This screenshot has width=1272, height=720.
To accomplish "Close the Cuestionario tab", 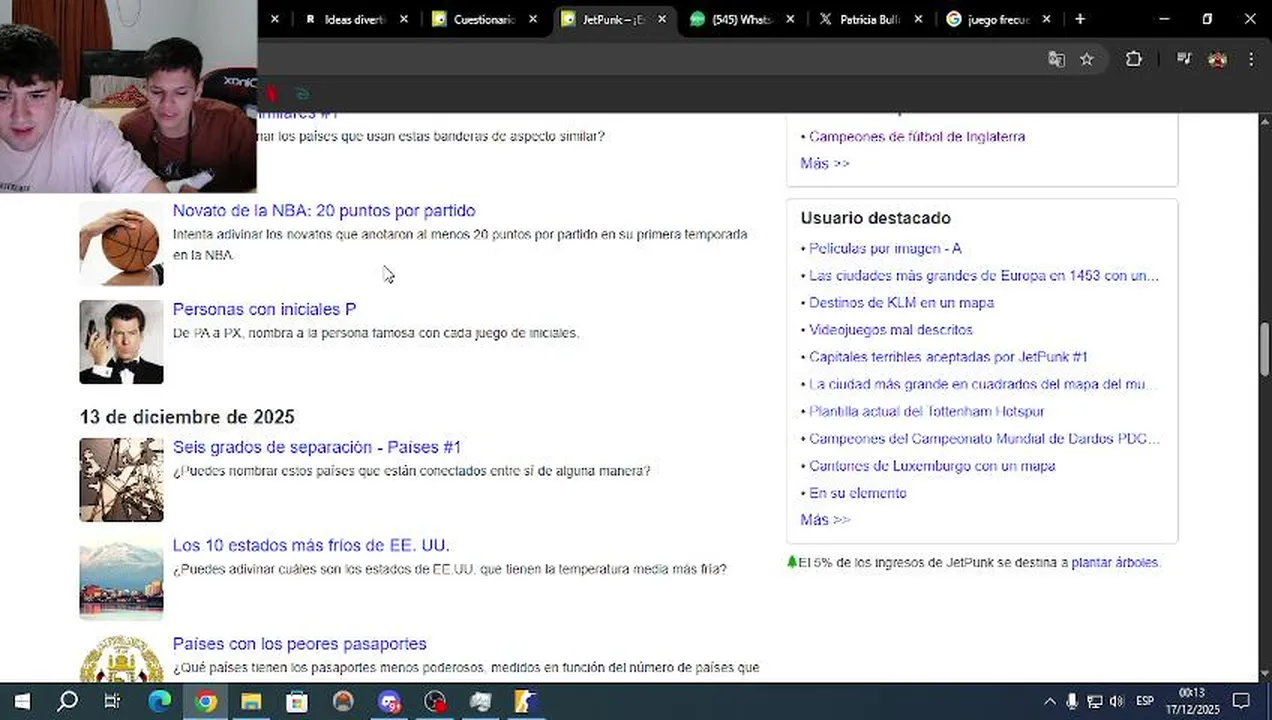I will point(533,19).
